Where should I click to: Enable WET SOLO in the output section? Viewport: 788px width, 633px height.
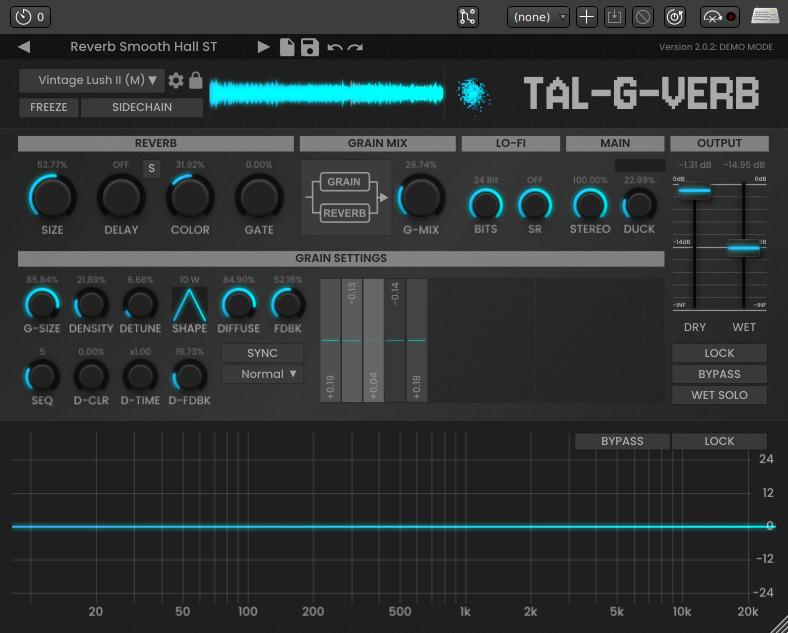click(719, 395)
